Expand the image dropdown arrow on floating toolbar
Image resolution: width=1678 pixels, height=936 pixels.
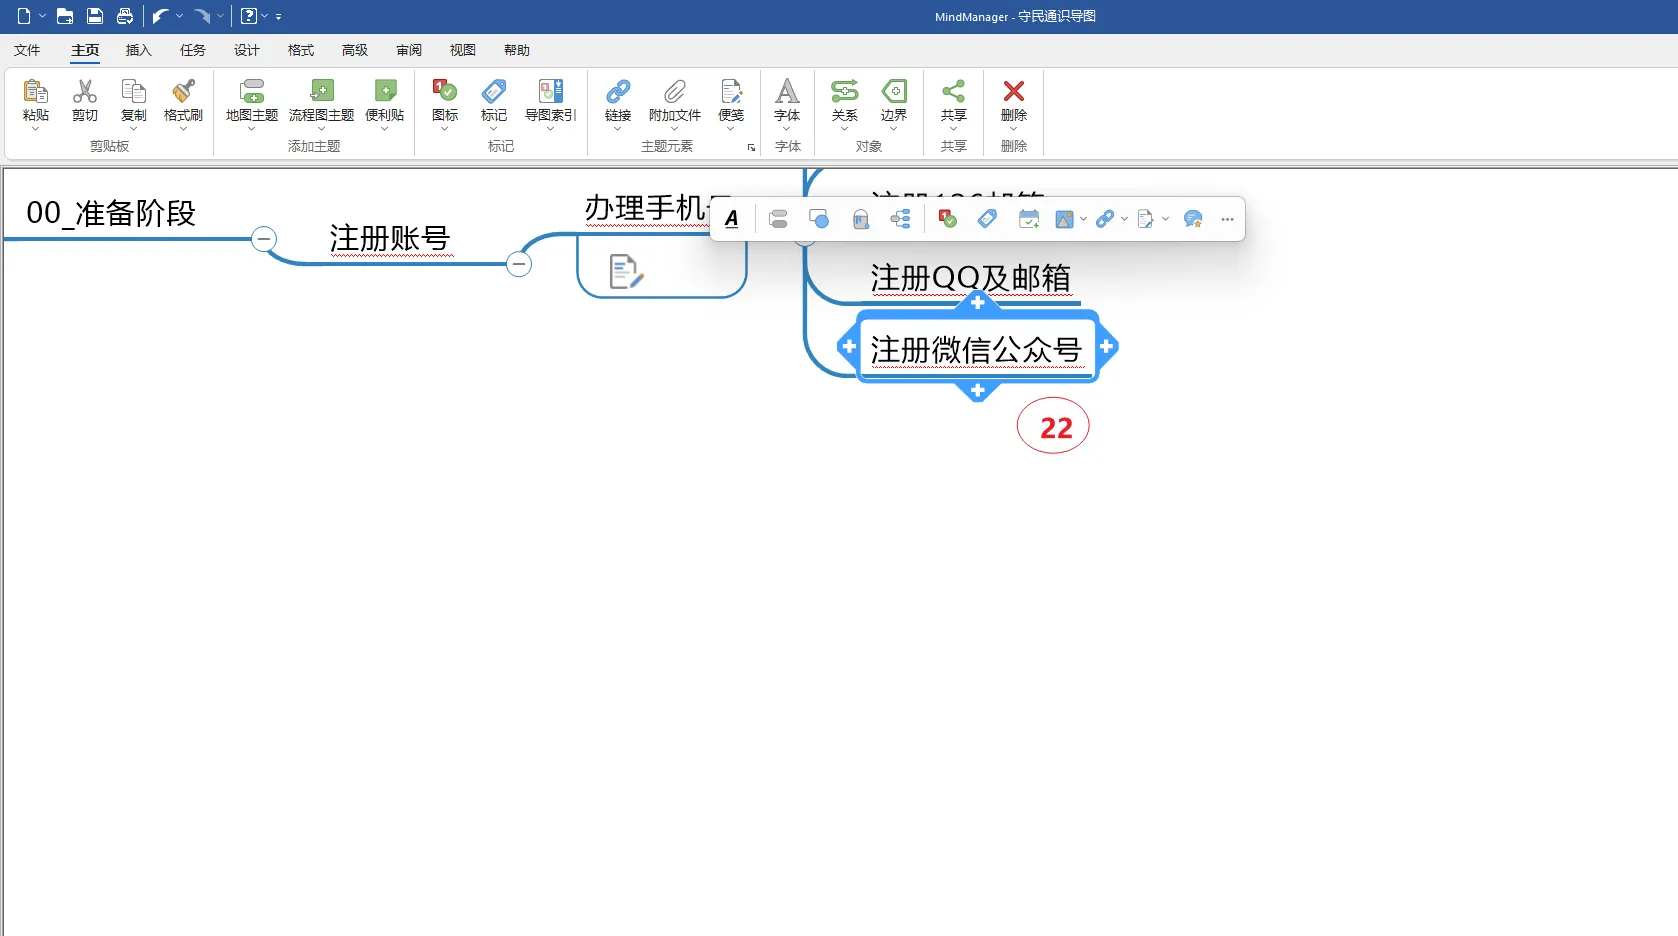tap(1083, 219)
